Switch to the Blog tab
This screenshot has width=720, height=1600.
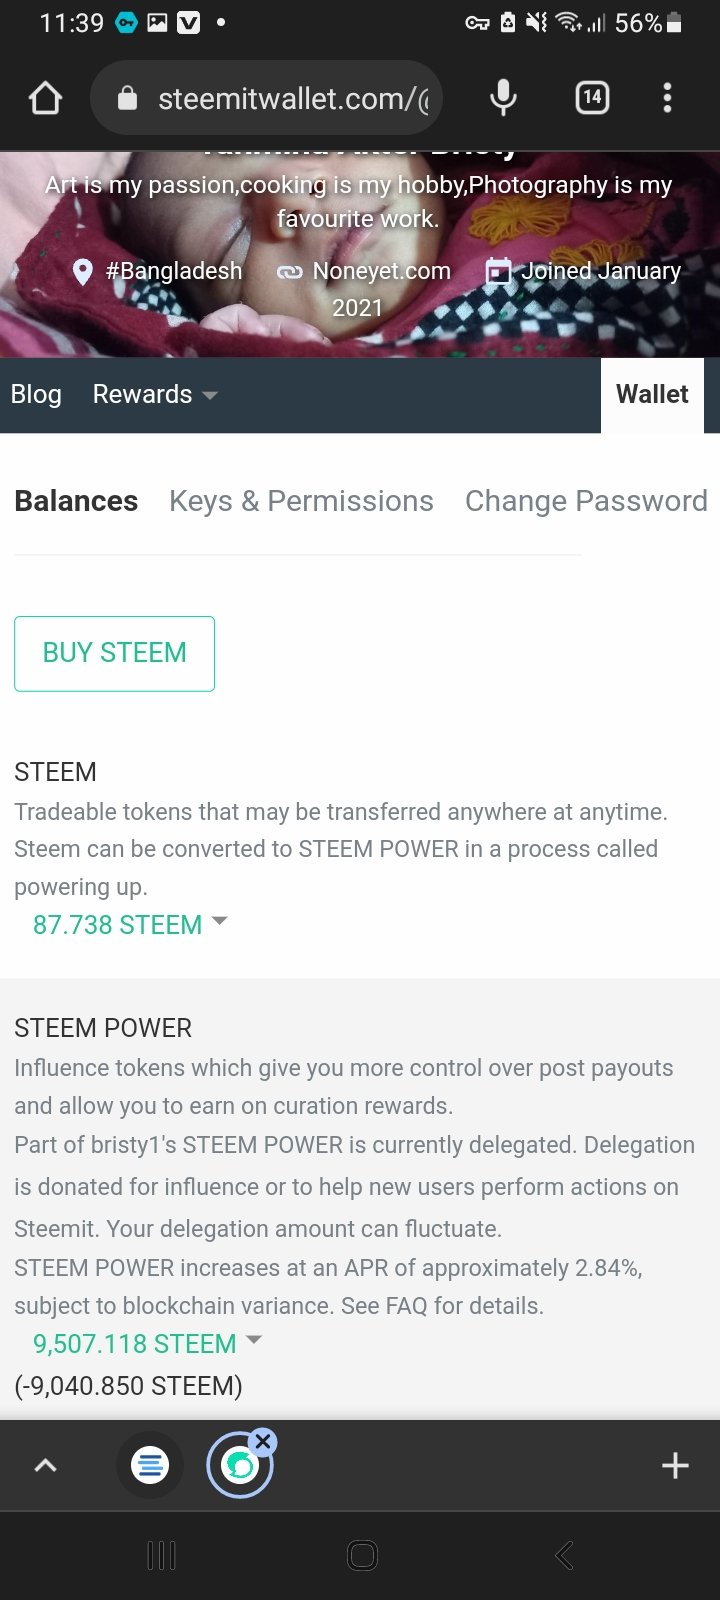tap(36, 395)
